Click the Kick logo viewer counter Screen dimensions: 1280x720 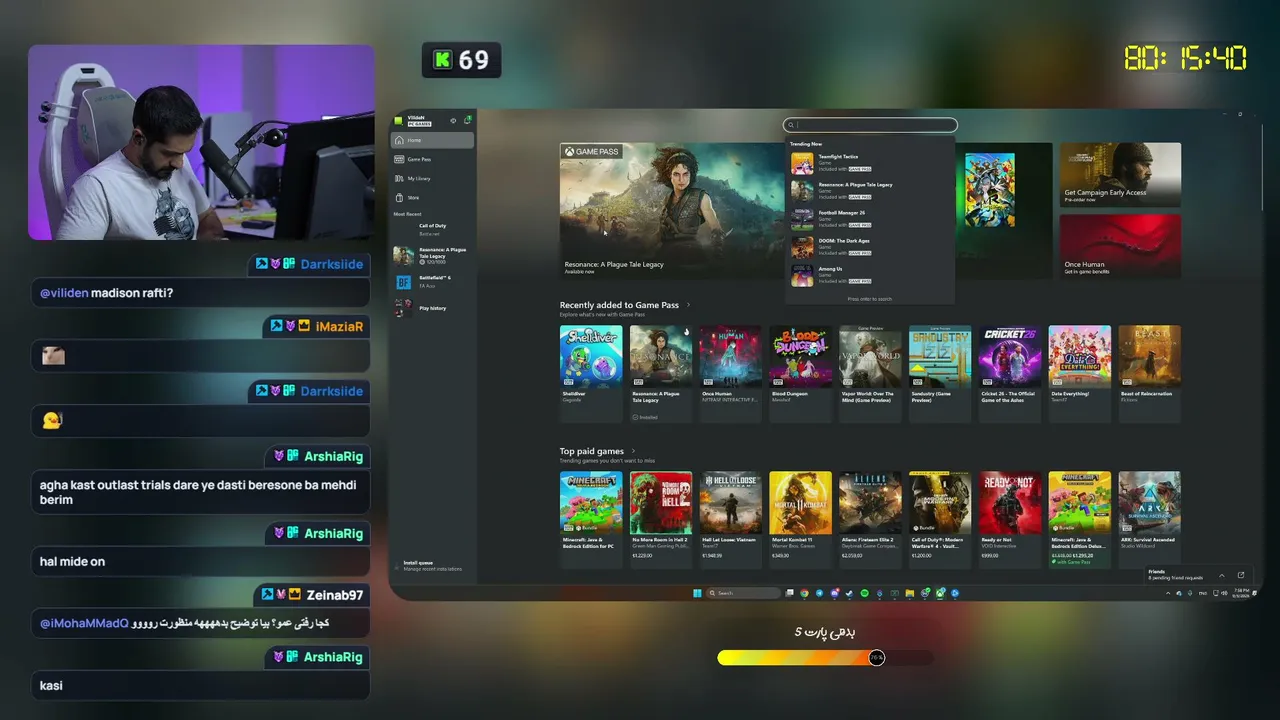(461, 60)
